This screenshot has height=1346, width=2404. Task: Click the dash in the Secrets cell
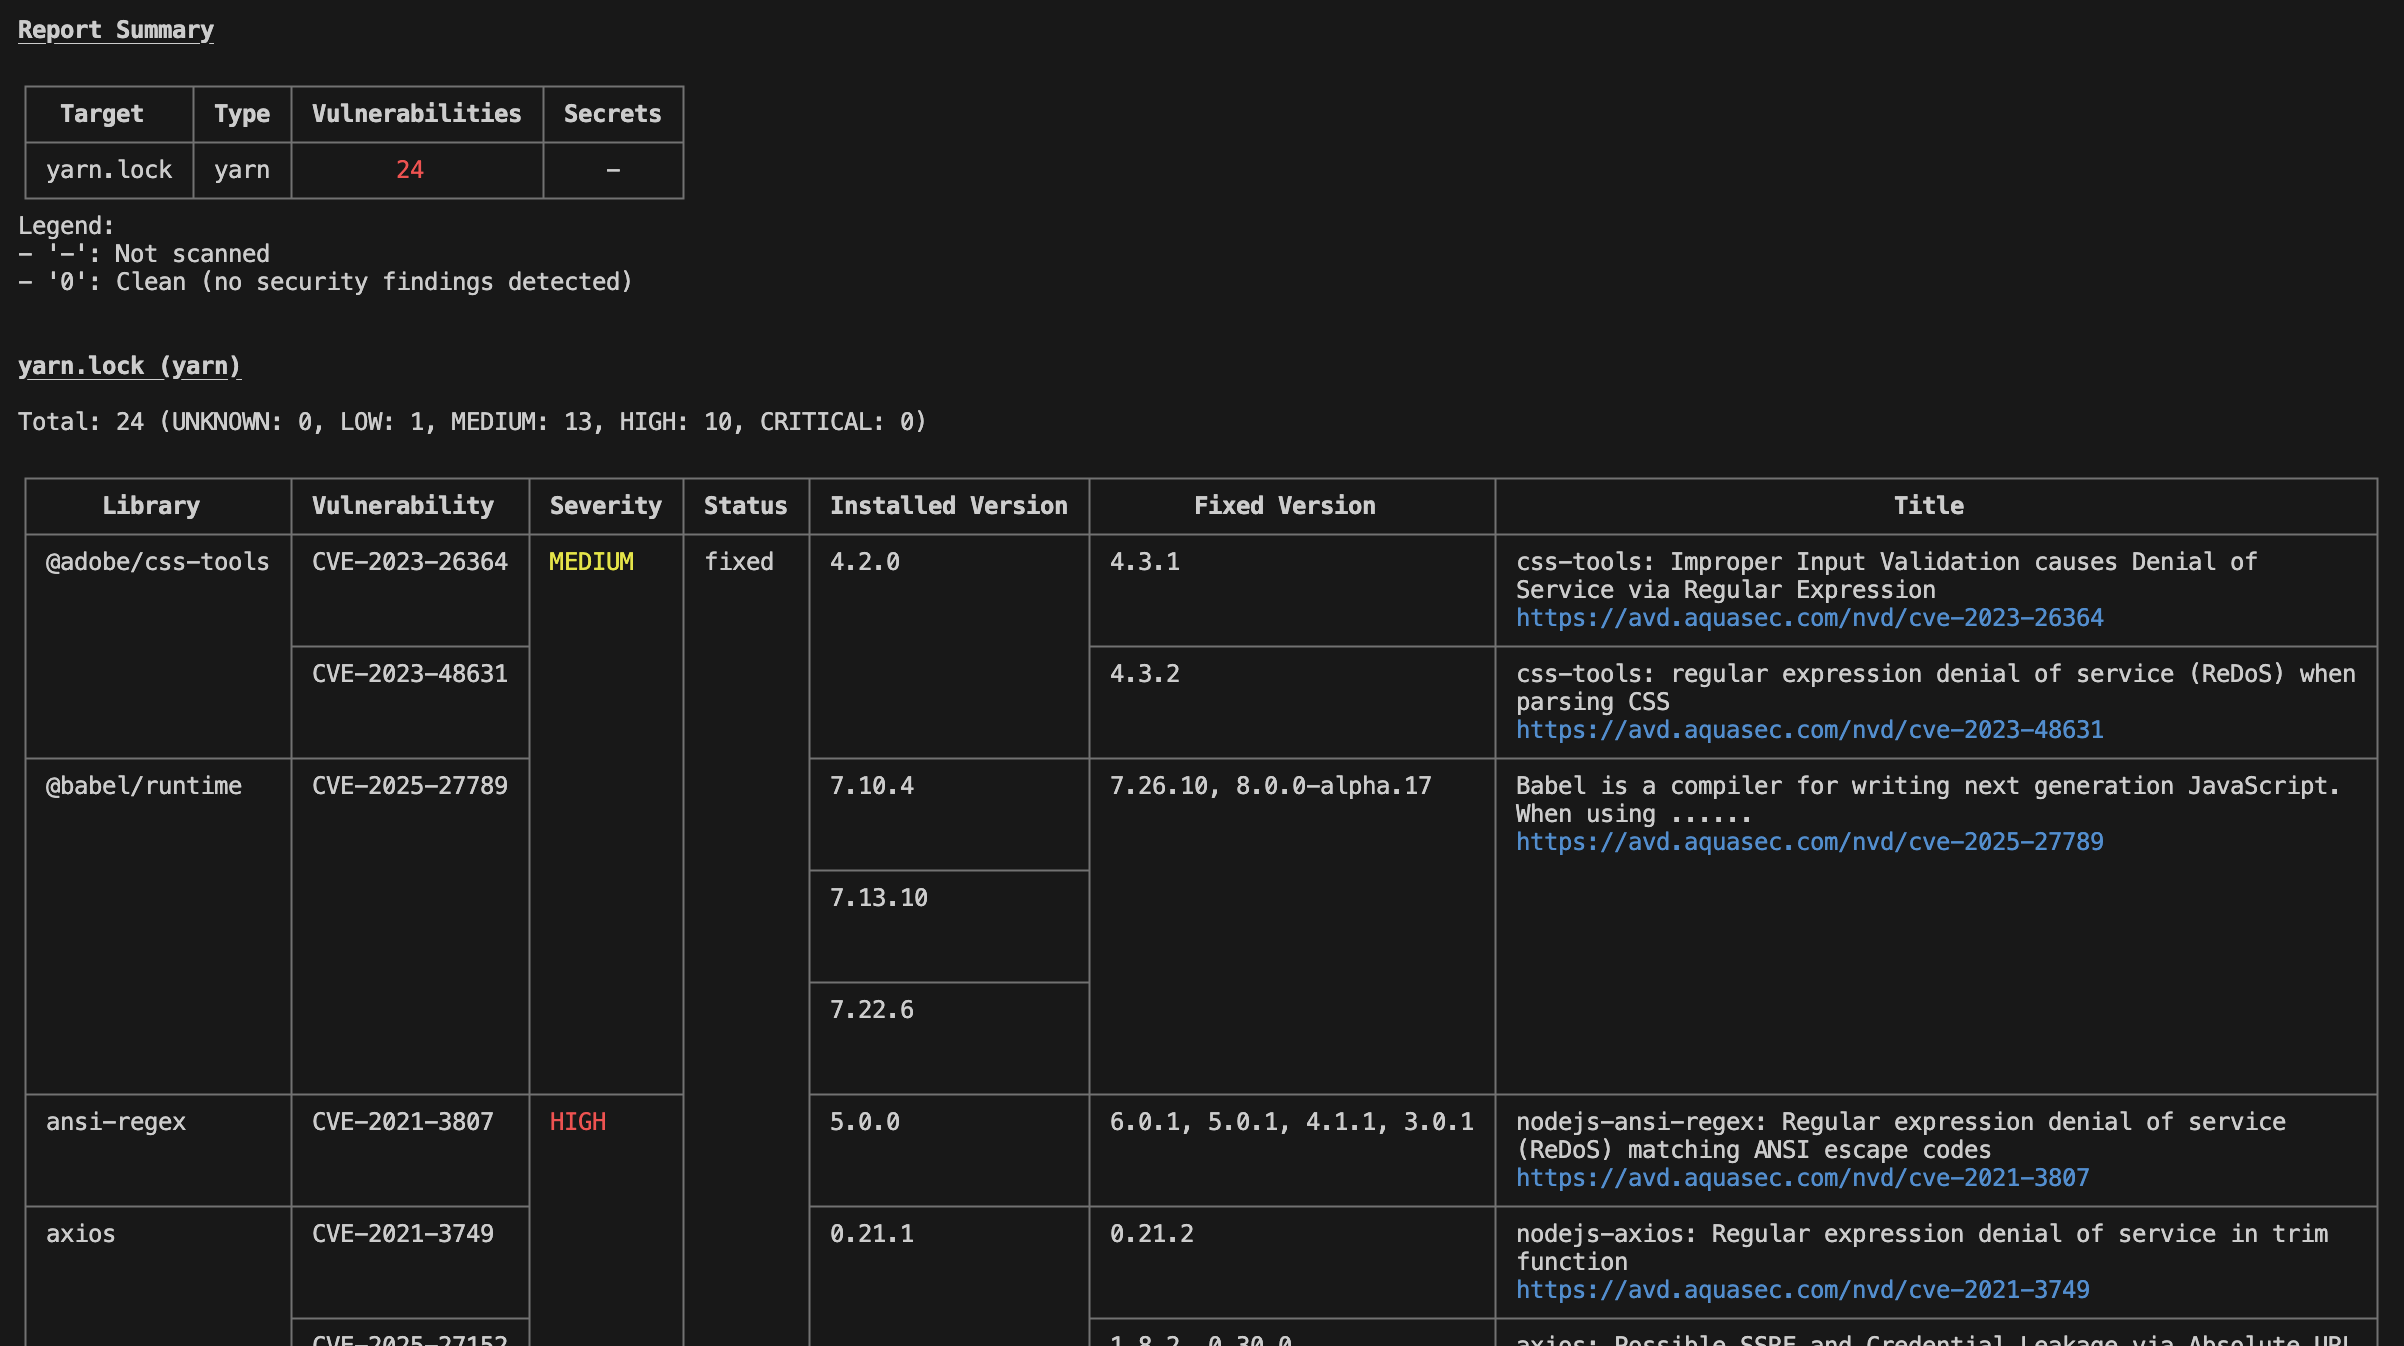click(x=613, y=170)
